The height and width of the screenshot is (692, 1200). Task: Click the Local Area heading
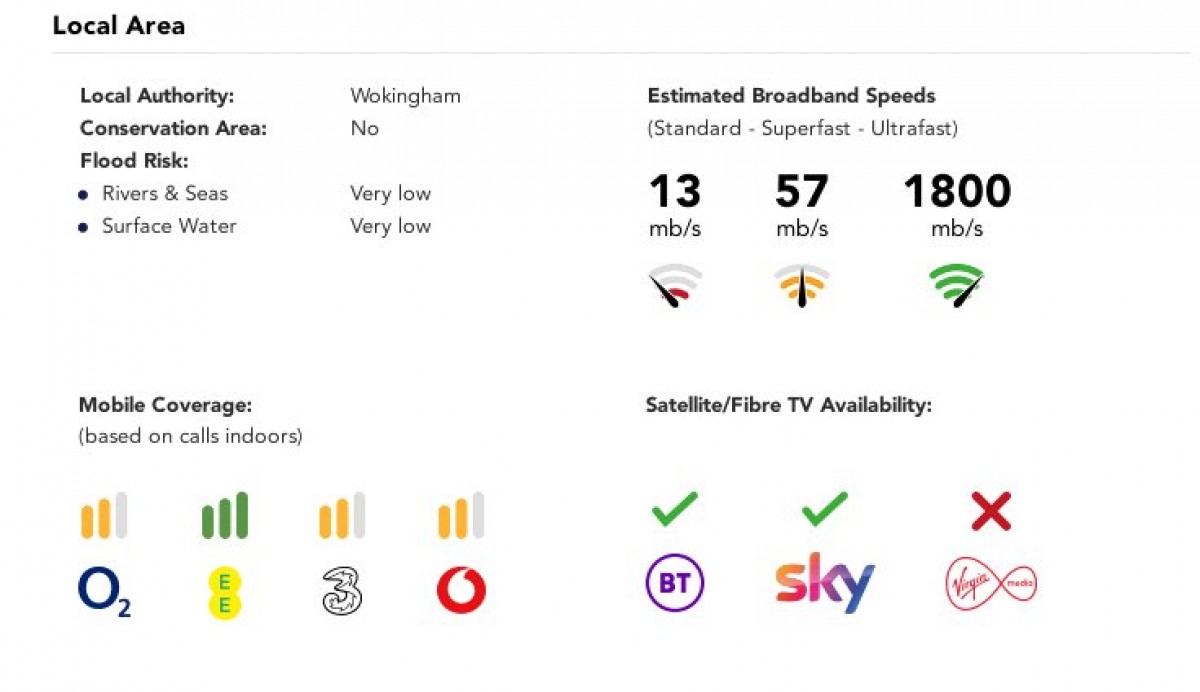click(x=119, y=26)
